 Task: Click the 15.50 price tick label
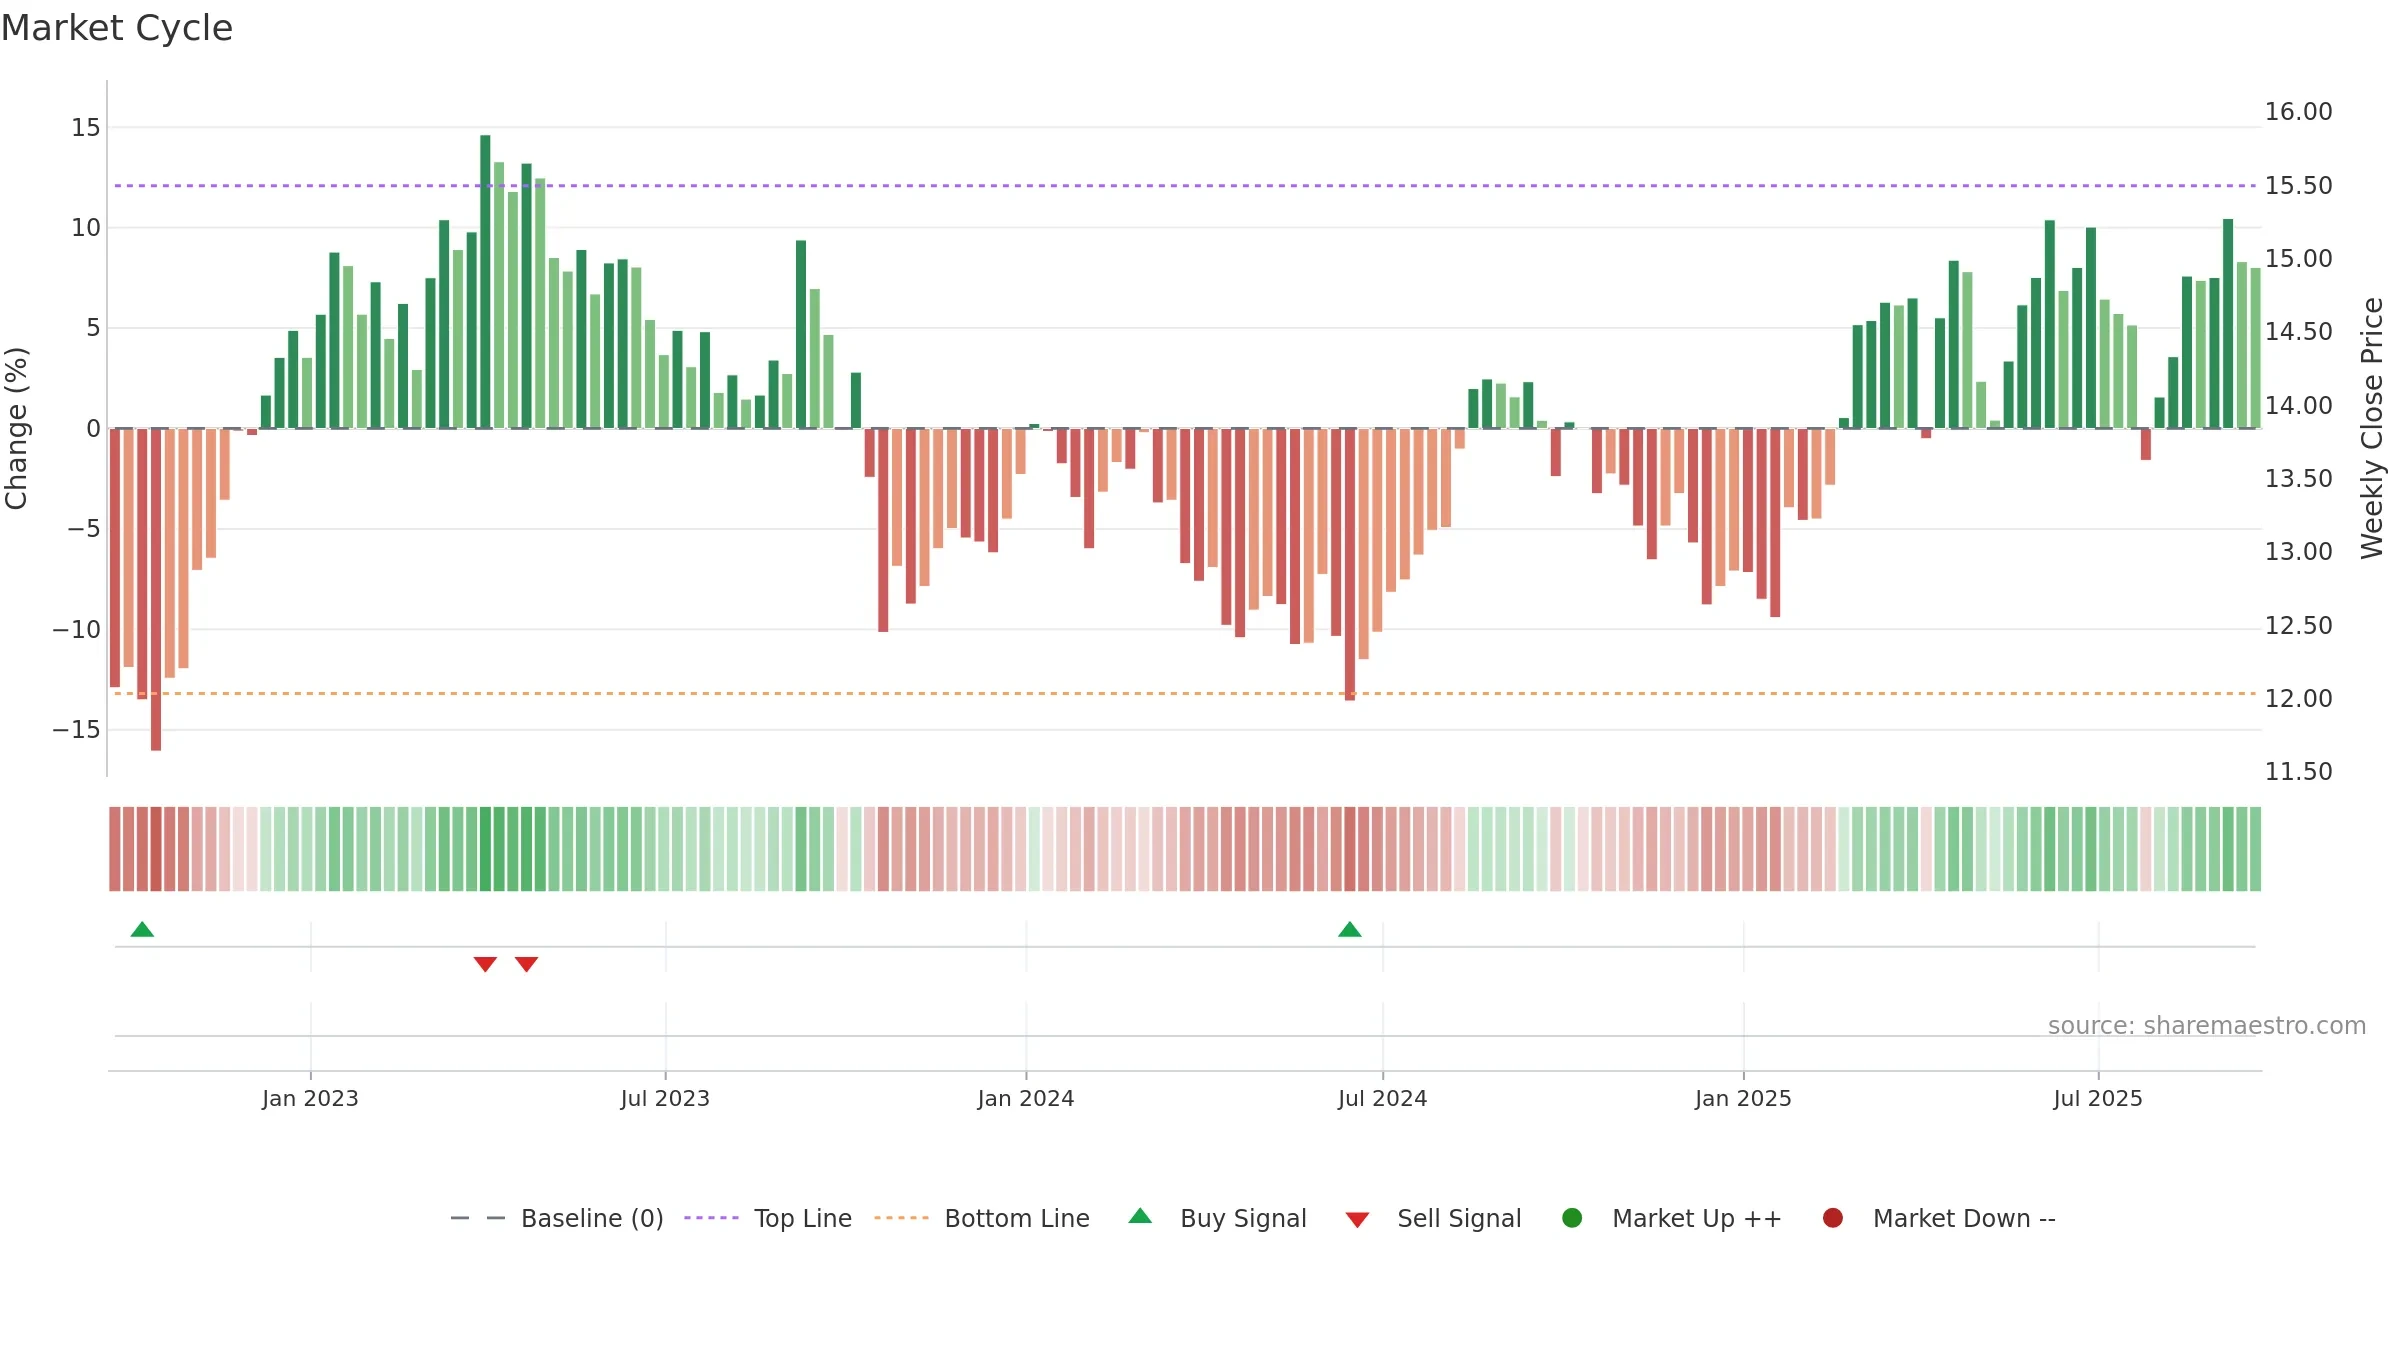[x=2298, y=186]
